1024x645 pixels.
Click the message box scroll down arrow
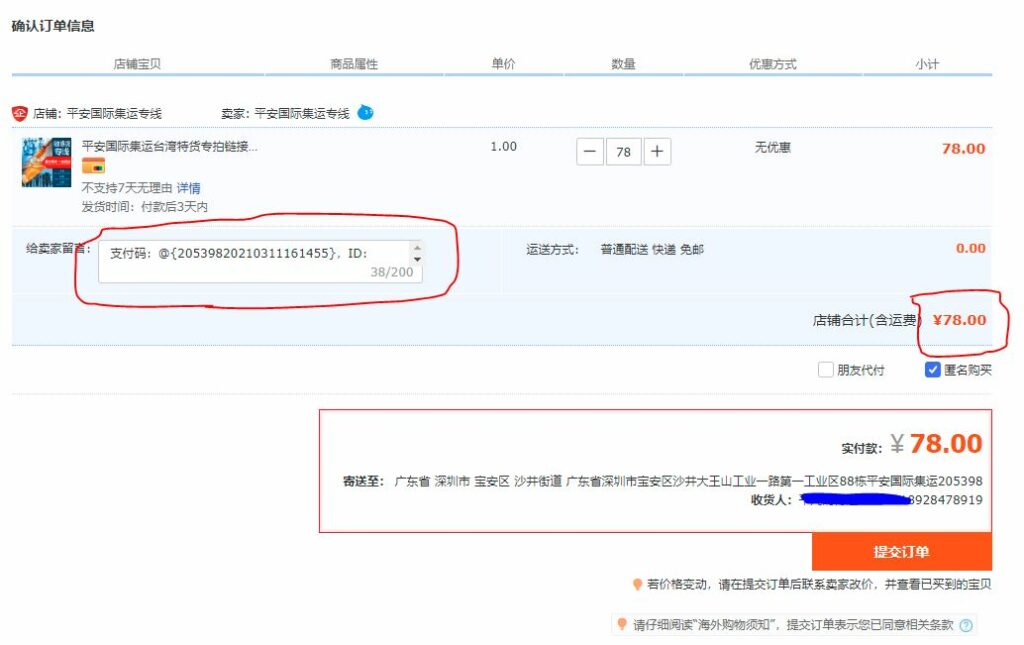click(x=417, y=259)
